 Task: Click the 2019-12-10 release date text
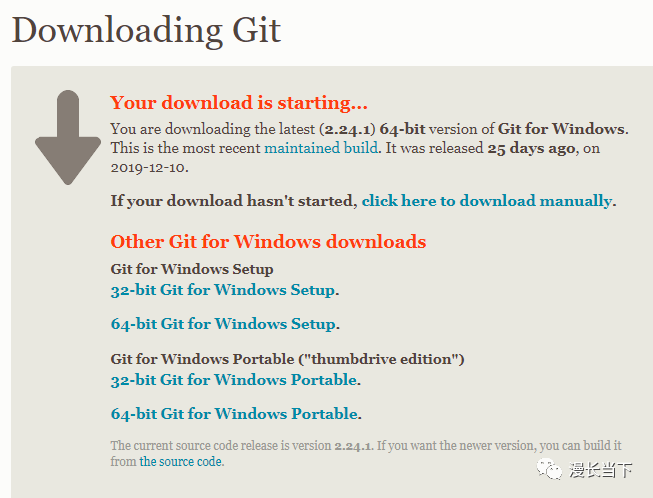coord(148,168)
